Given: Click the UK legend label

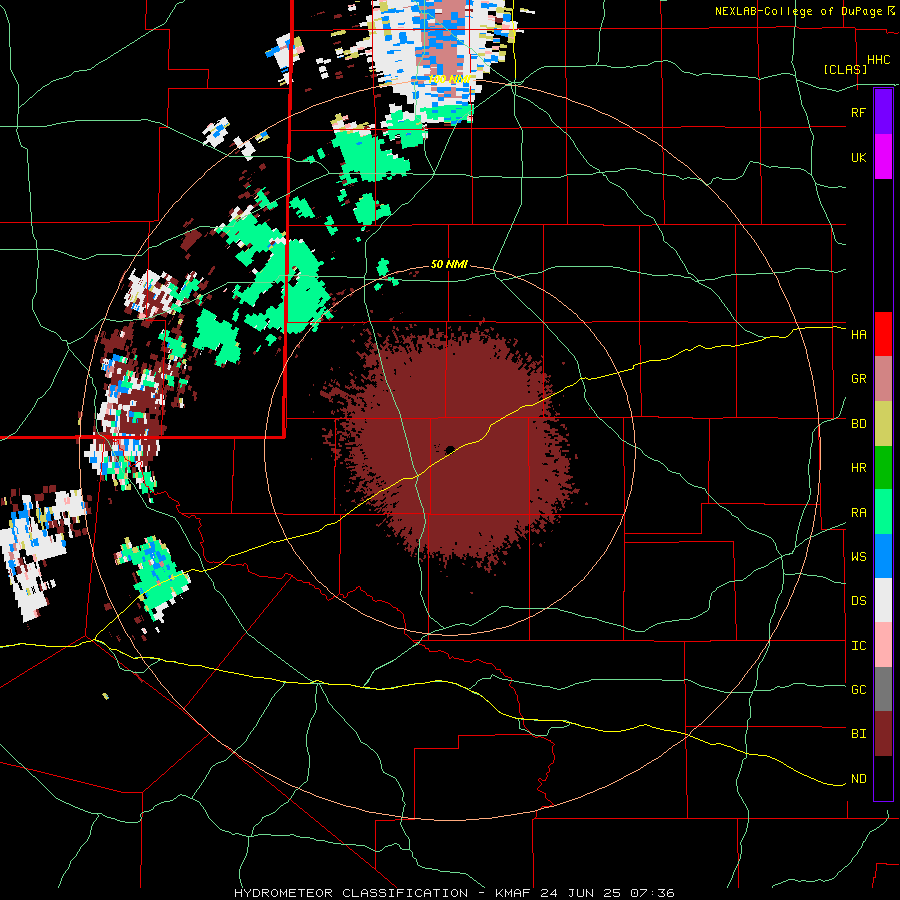Looking at the screenshot, I should (x=858, y=157).
